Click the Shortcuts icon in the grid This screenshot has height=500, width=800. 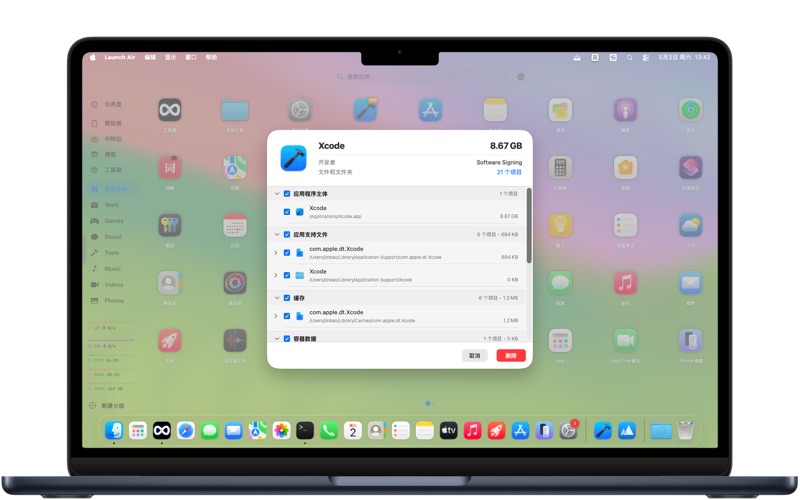[x=690, y=167]
